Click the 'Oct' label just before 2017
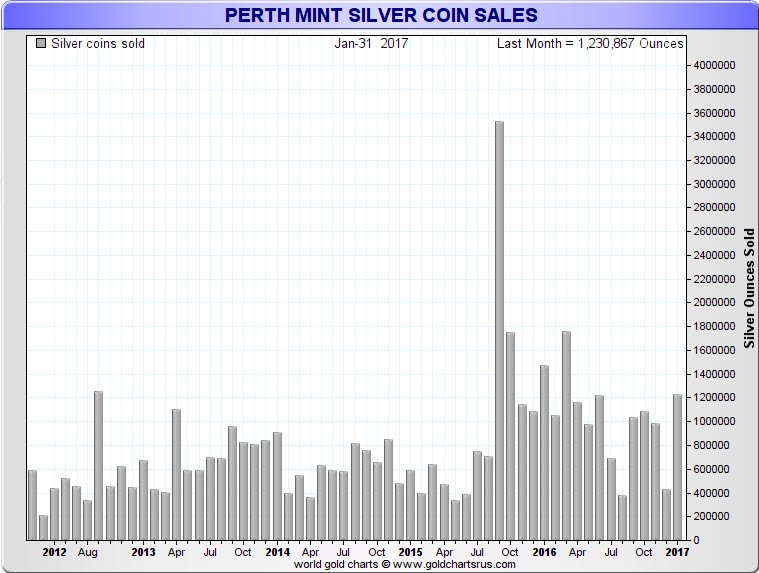This screenshot has width=759, height=573. tap(644, 552)
